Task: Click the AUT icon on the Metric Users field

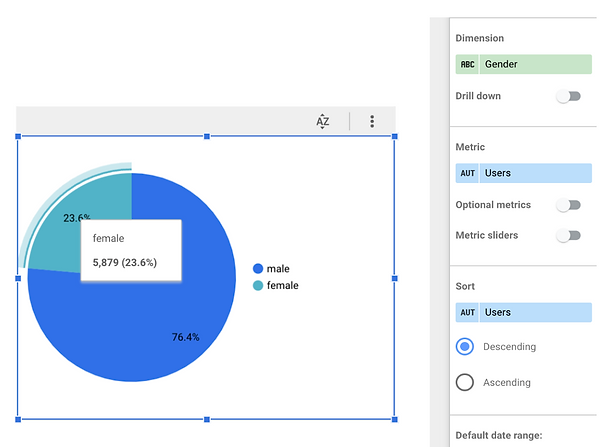Action: tap(468, 173)
